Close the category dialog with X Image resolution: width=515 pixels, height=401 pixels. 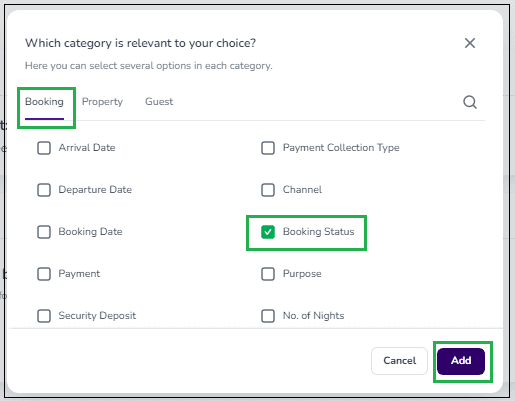click(470, 43)
